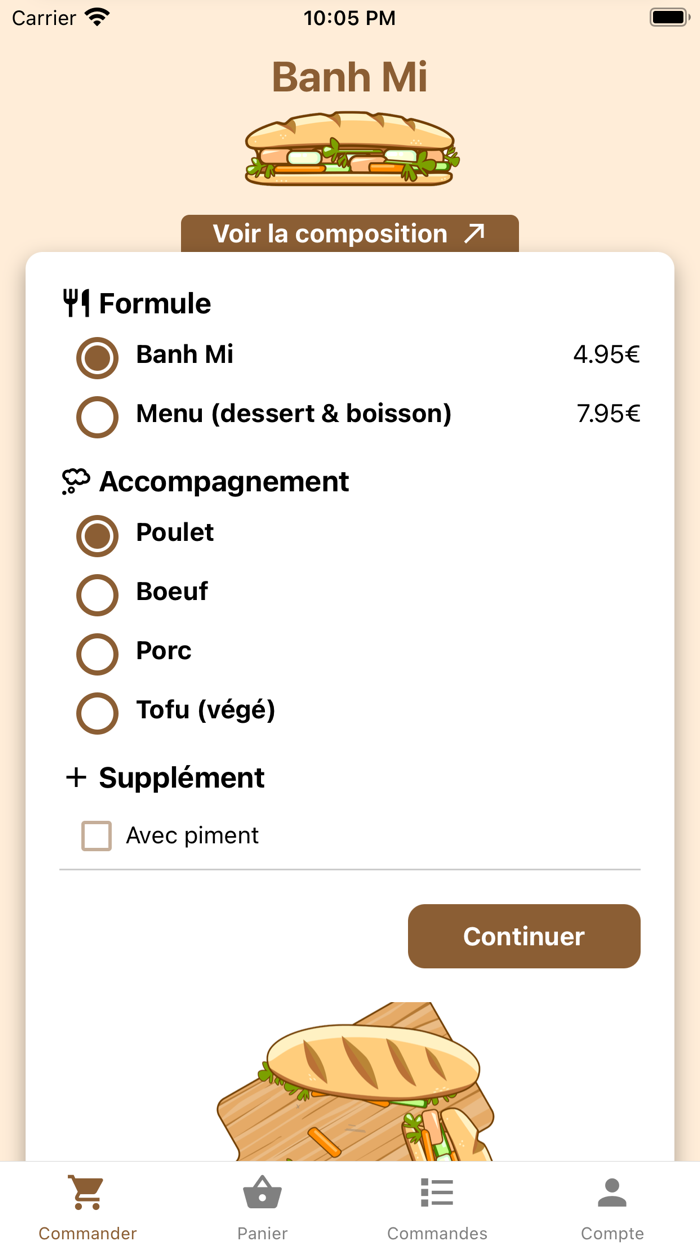700x1244 pixels.
Task: Select Tofu (végé) option
Action: pos(97,712)
